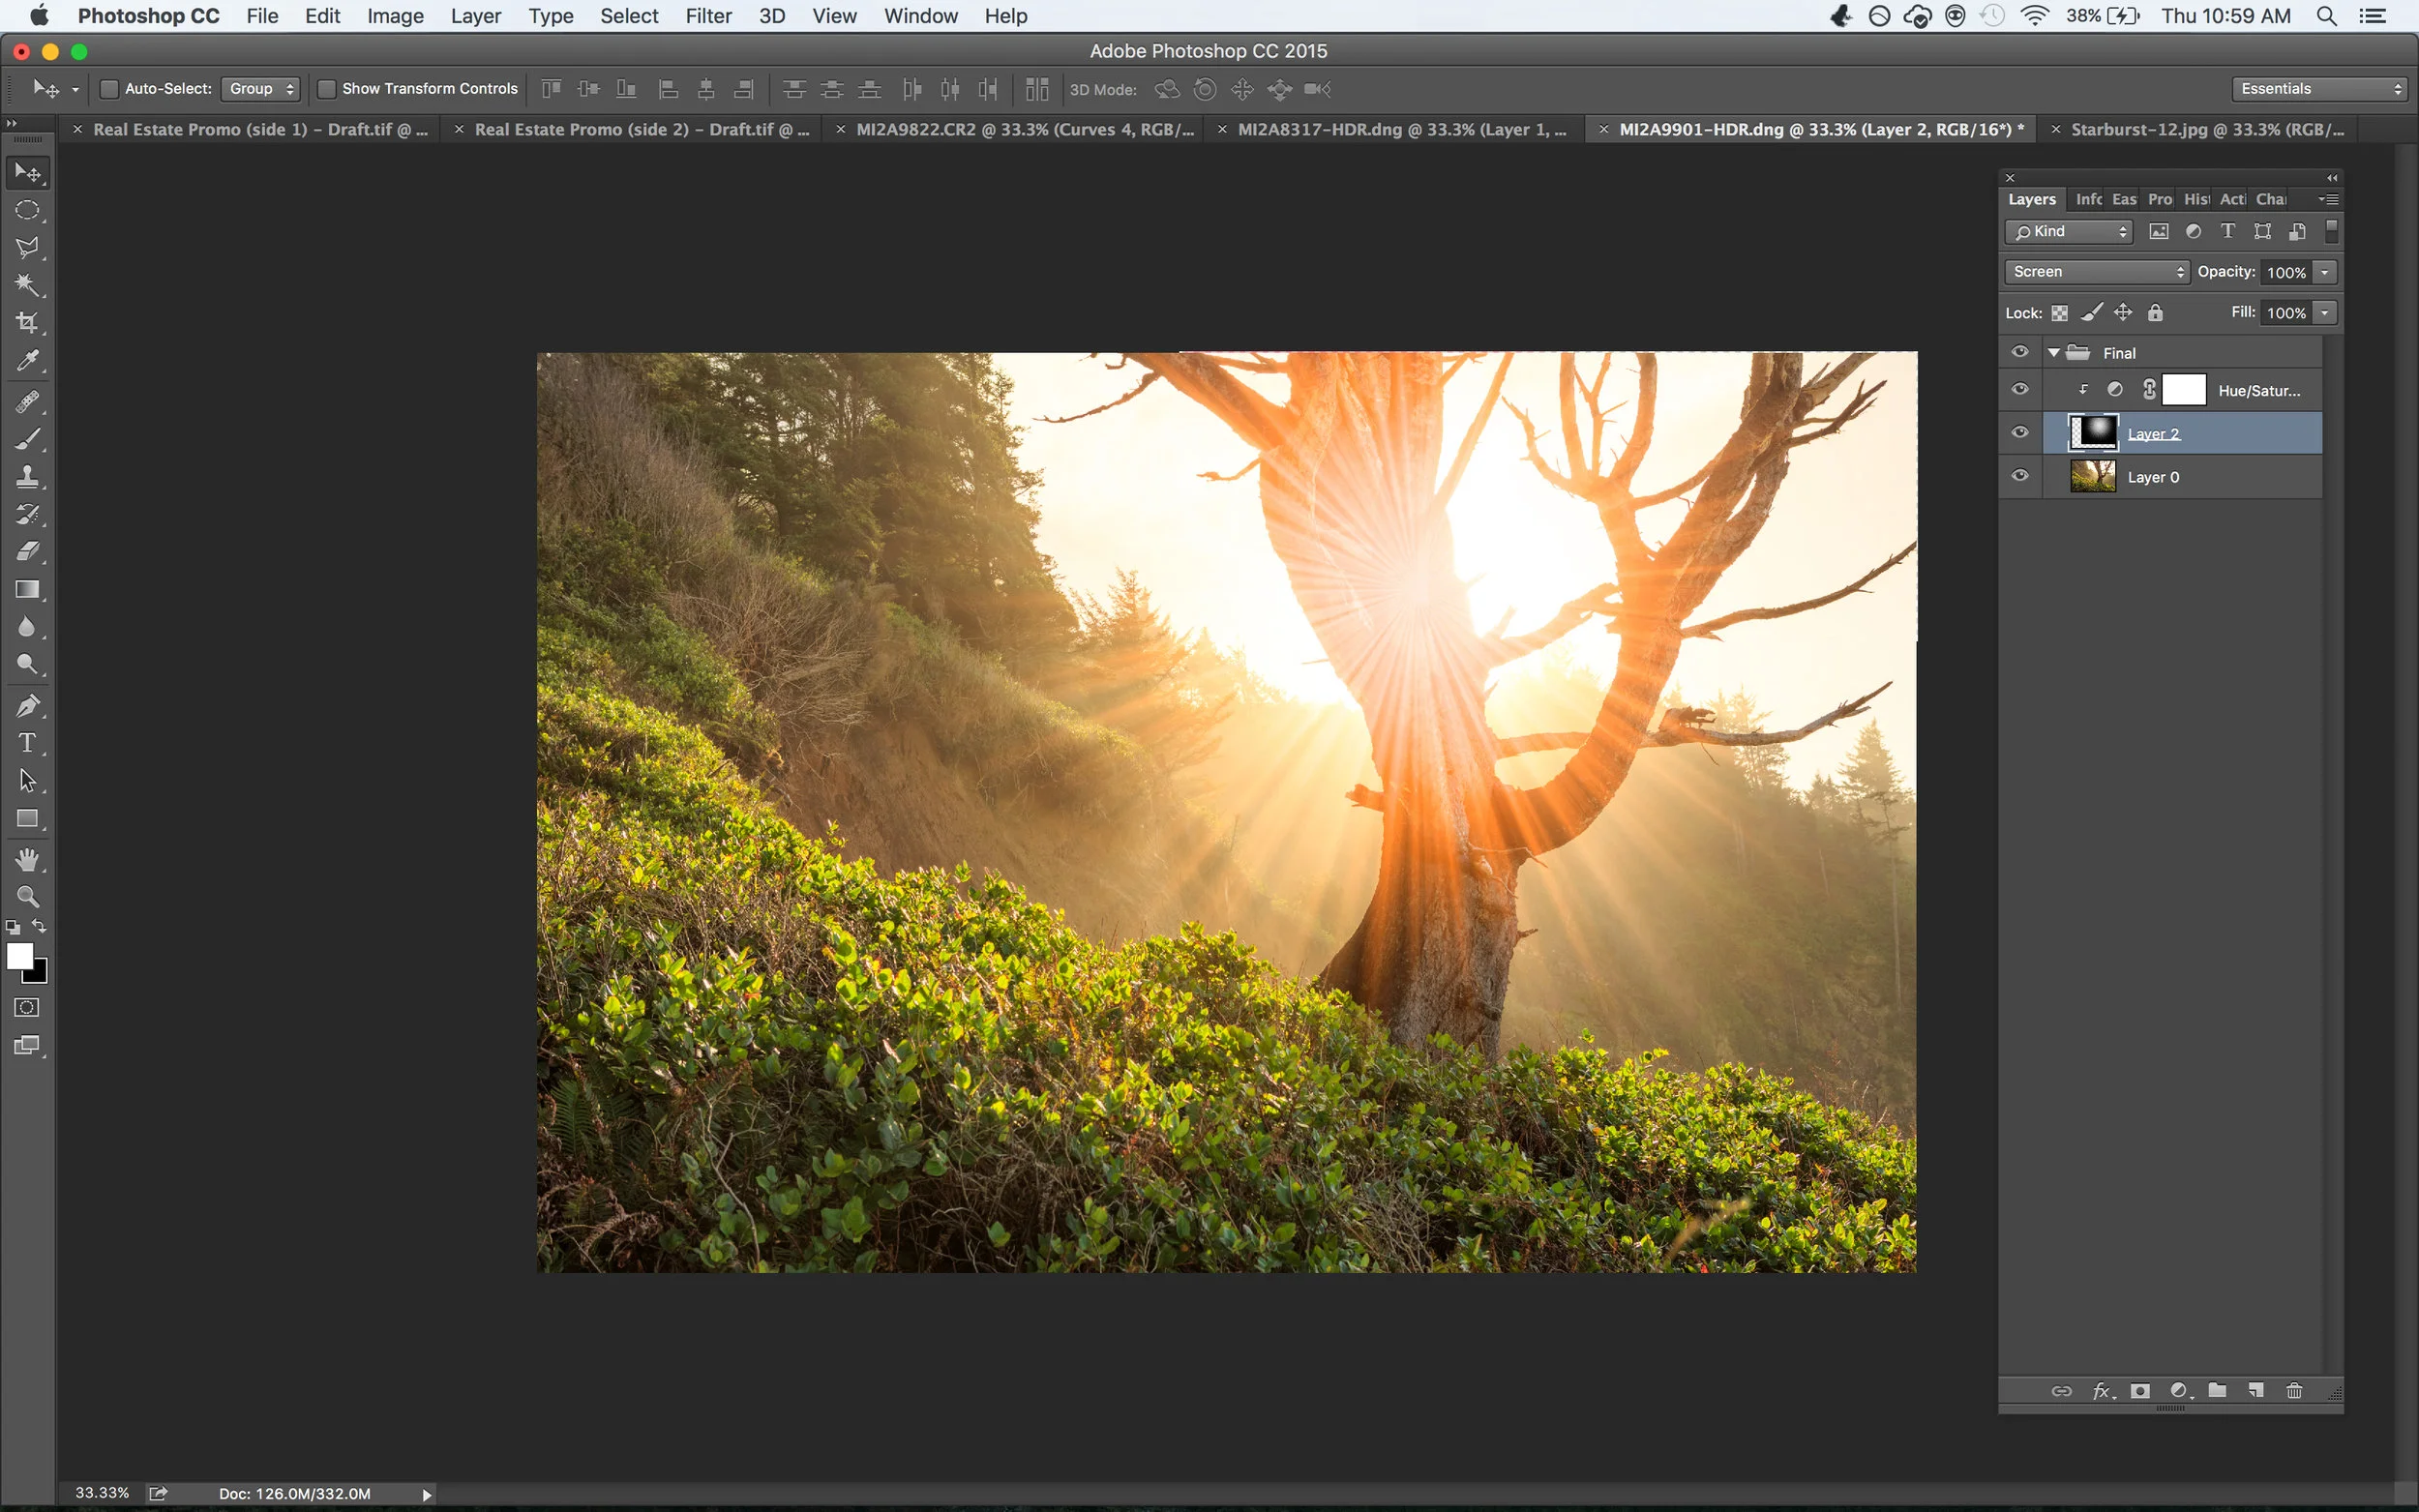This screenshot has width=2419, height=1512.
Task: Select the Zoom tool
Action: point(27,897)
